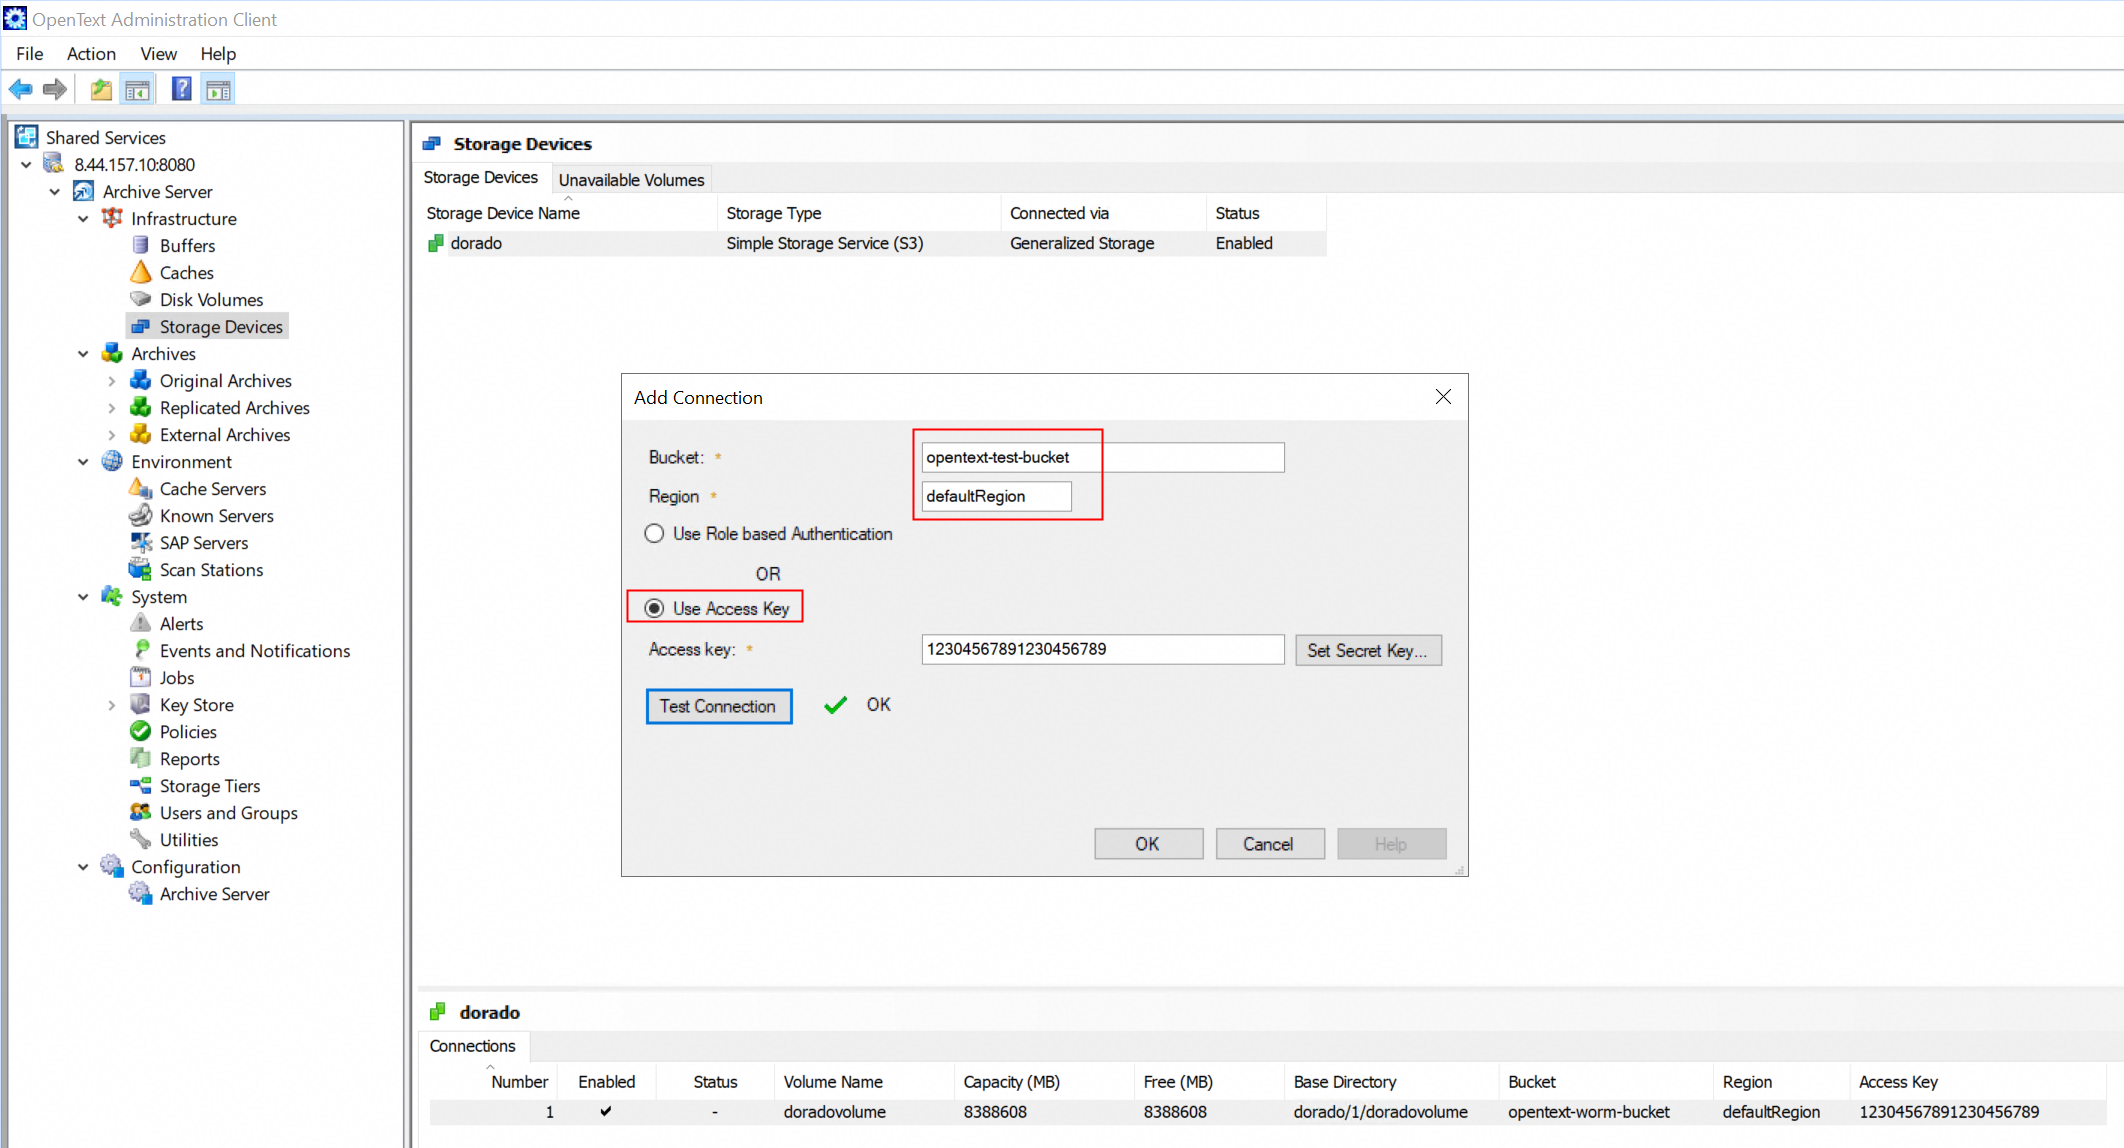Image resolution: width=2124 pixels, height=1148 pixels.
Task: Select the Buffers icon in the tree
Action: 141,245
